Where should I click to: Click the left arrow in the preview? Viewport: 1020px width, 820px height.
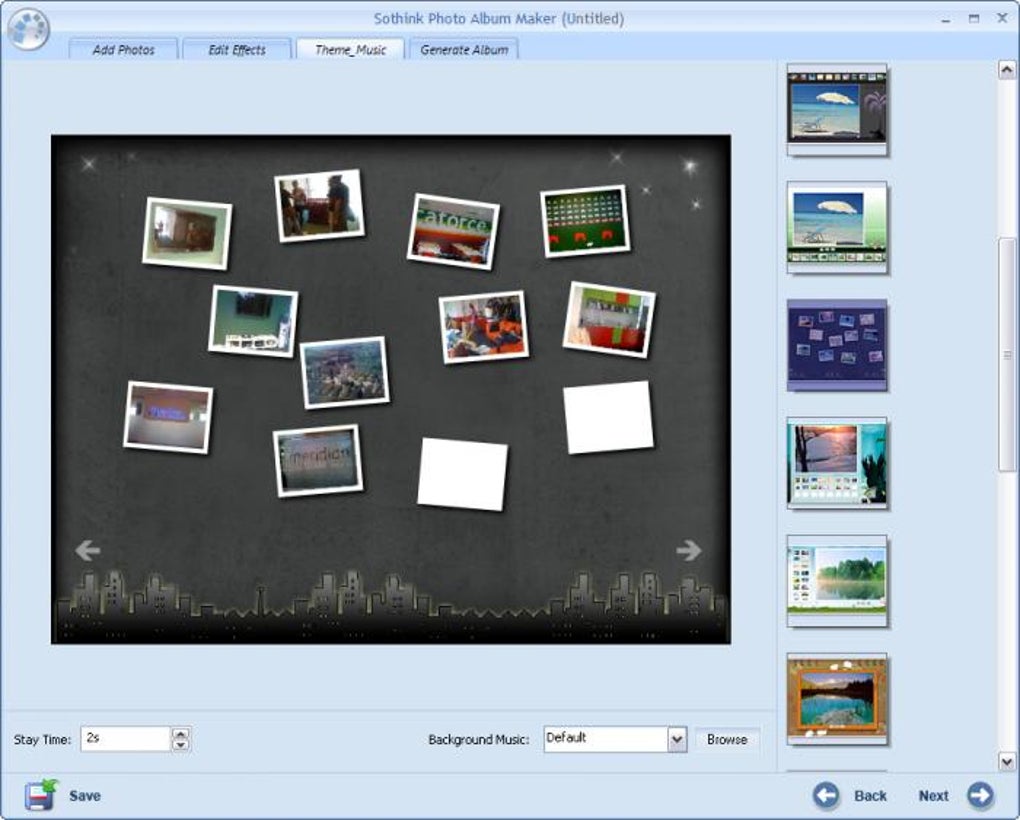click(x=88, y=551)
